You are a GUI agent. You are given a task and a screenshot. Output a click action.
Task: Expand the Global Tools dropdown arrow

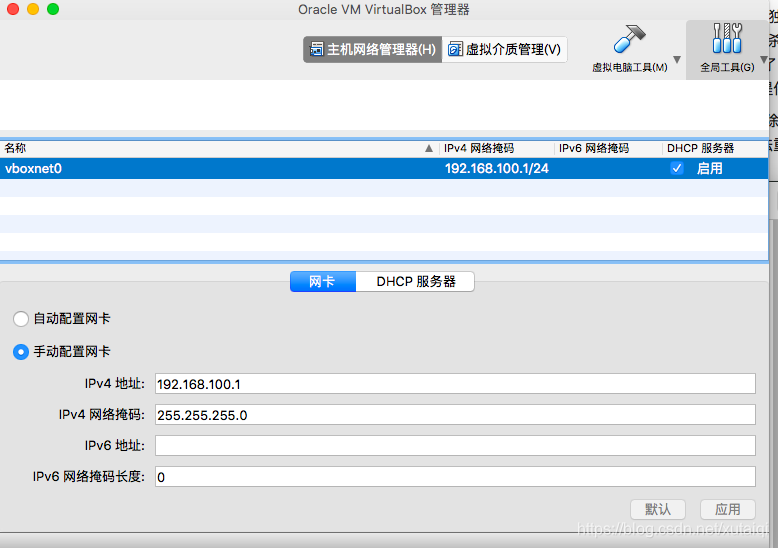point(764,60)
